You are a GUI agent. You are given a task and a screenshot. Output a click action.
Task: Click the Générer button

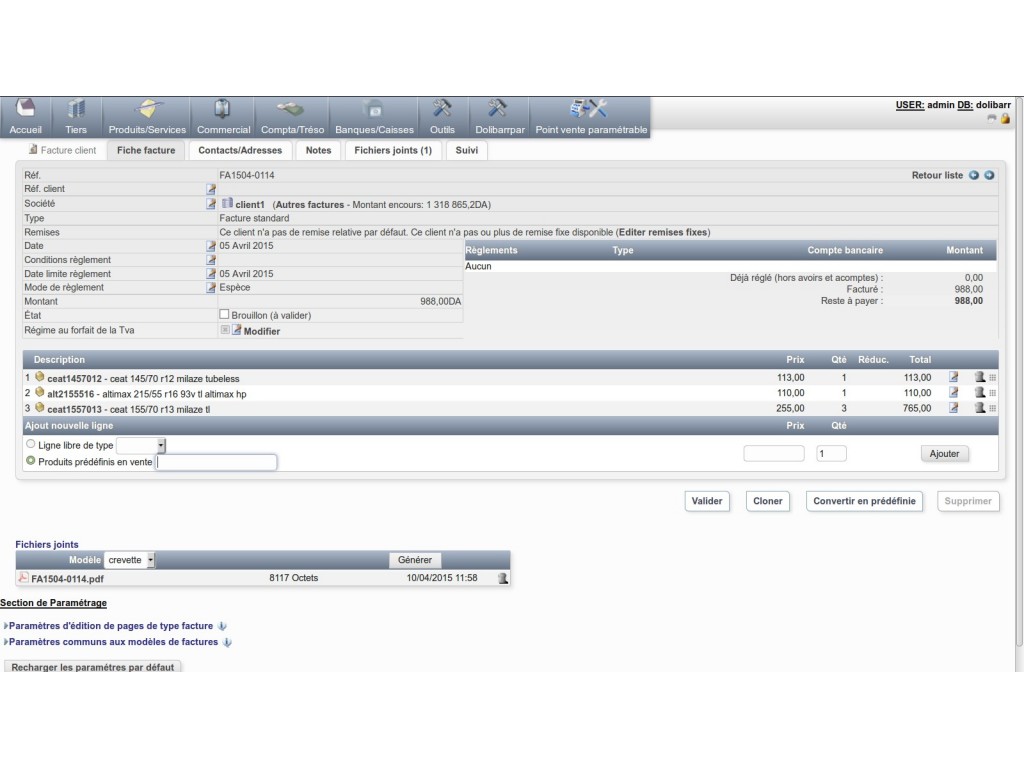[x=415, y=560]
